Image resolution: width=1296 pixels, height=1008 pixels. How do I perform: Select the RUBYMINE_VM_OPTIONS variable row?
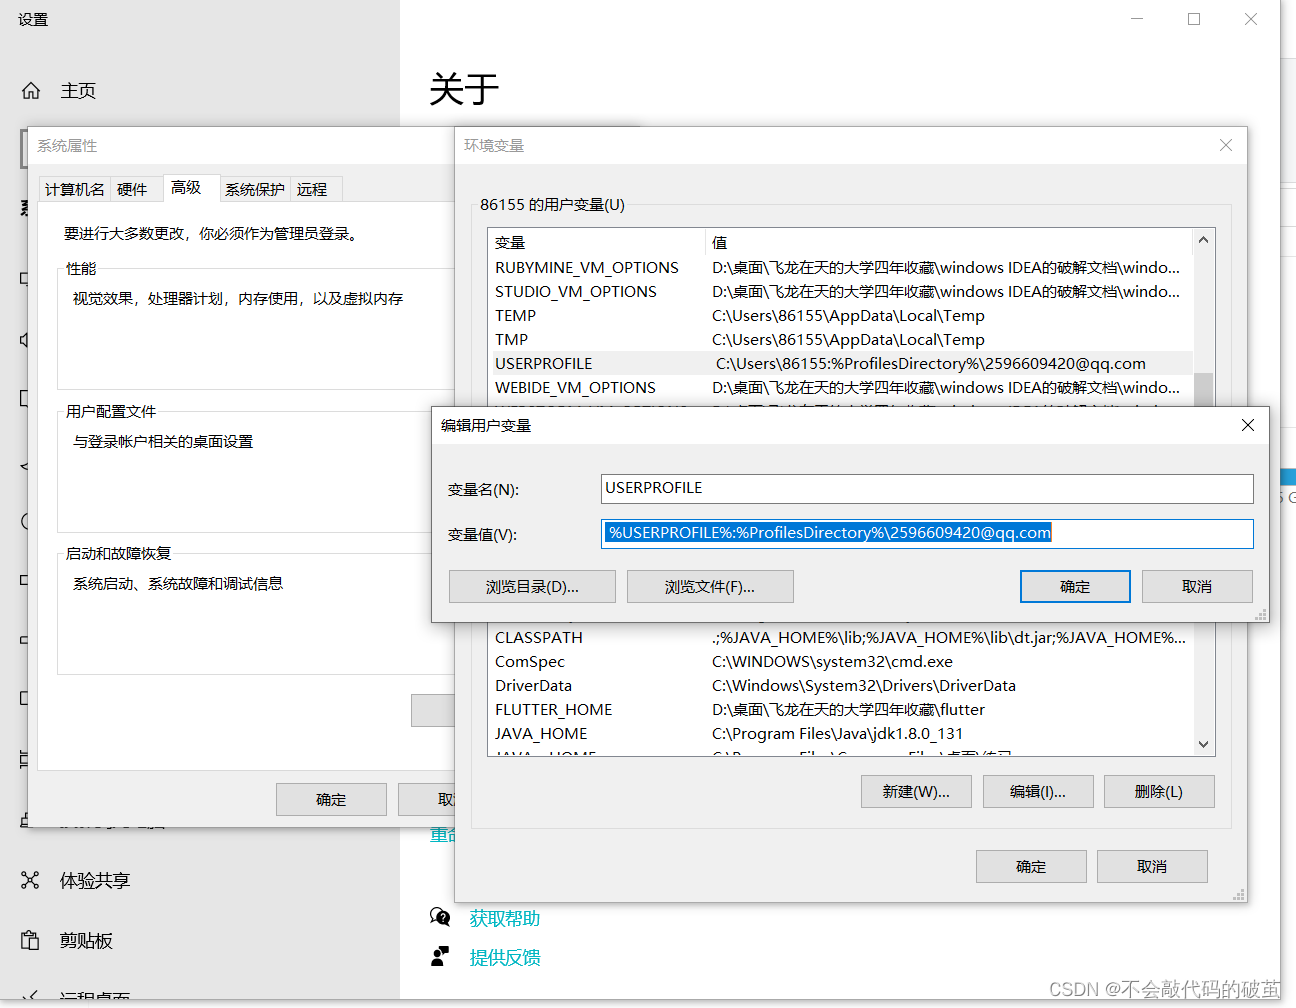[840, 268]
